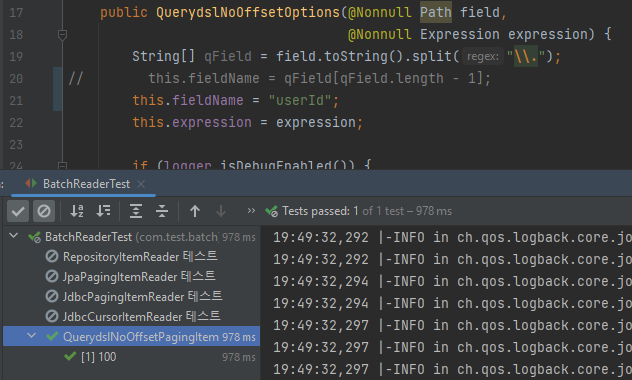This screenshot has height=380, width=632.
Task: Click BatchReaderTest tab run icon
Action: click(x=31, y=184)
